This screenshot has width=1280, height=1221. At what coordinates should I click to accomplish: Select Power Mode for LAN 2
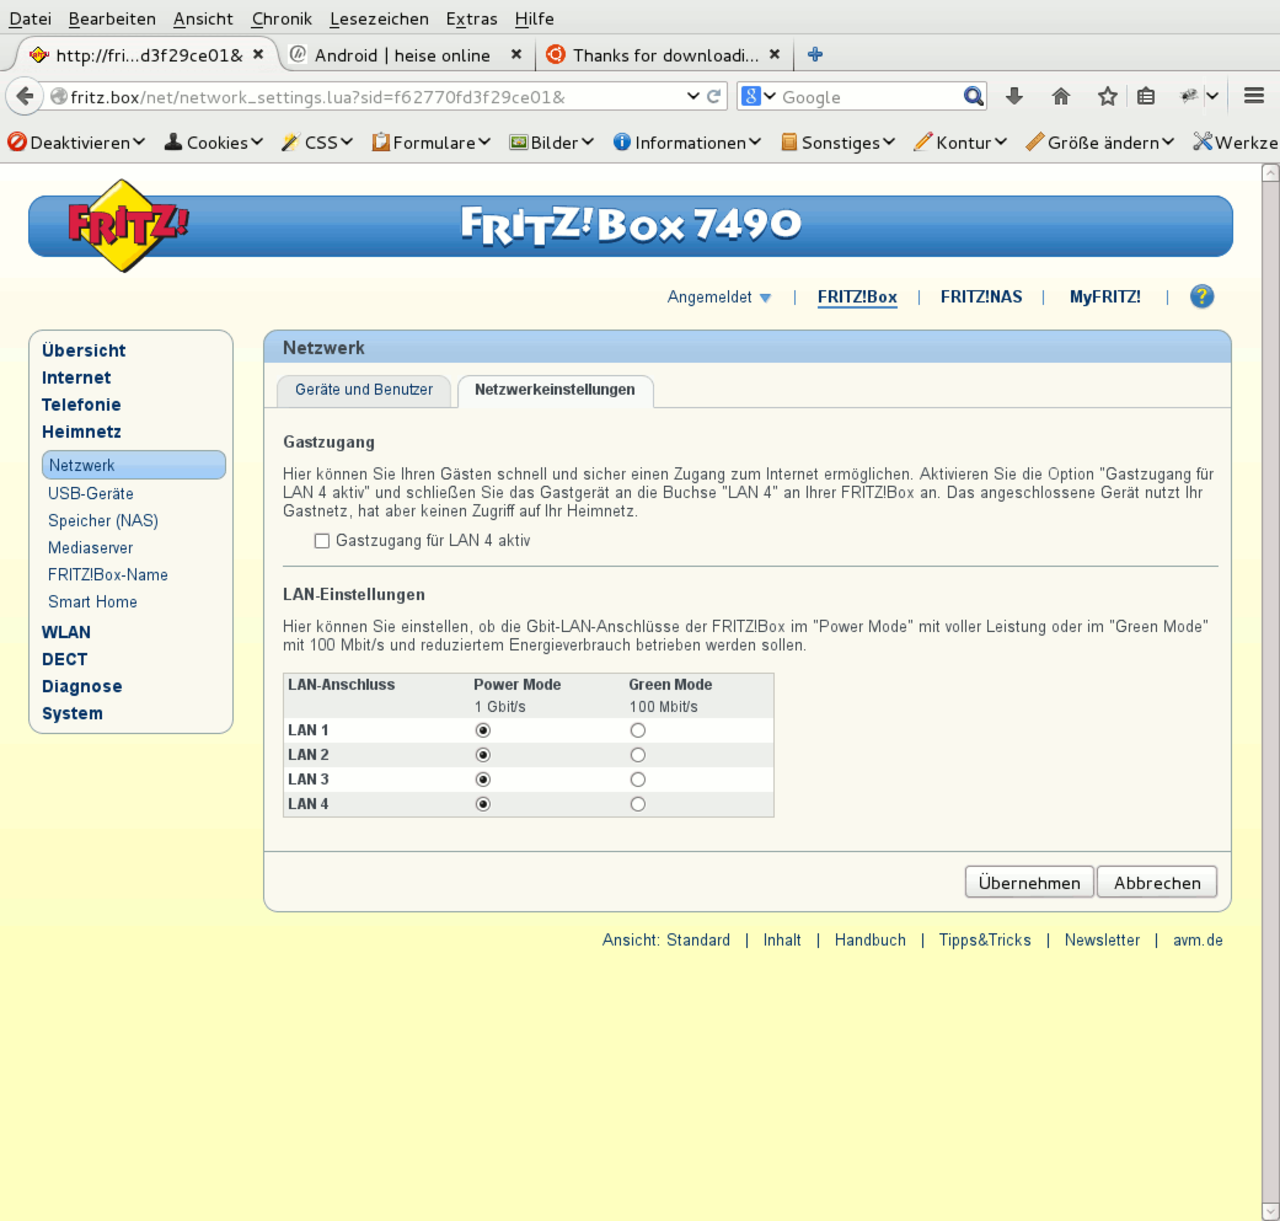483,755
